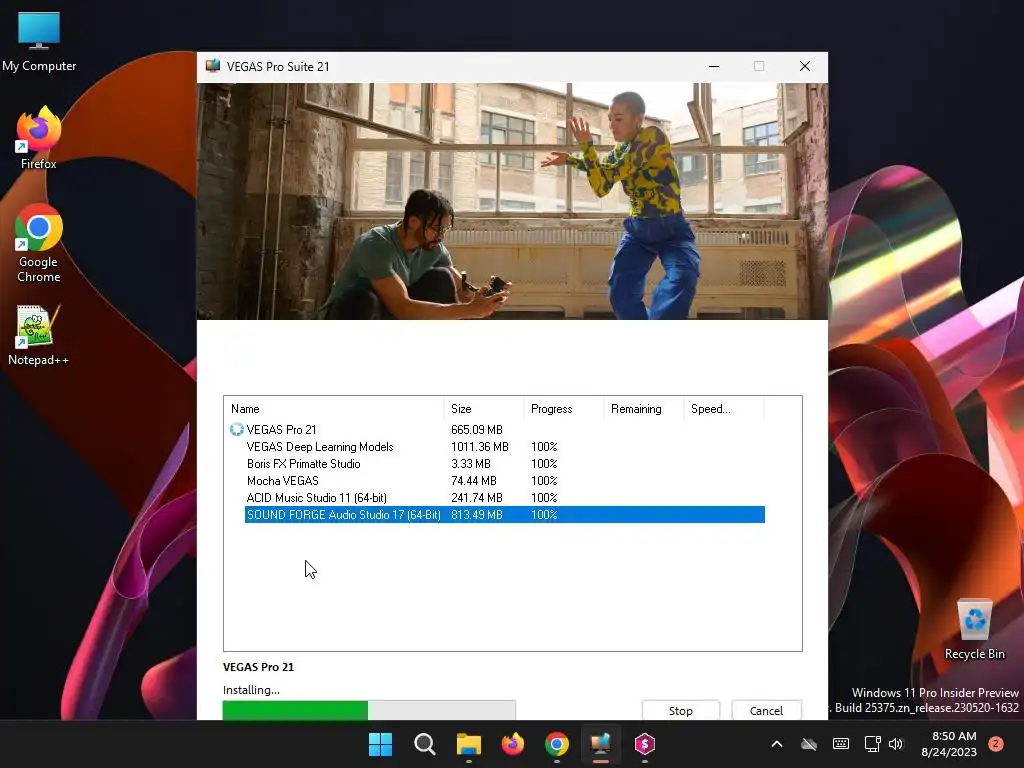
Task: Open File Explorer from the taskbar
Action: (468, 744)
